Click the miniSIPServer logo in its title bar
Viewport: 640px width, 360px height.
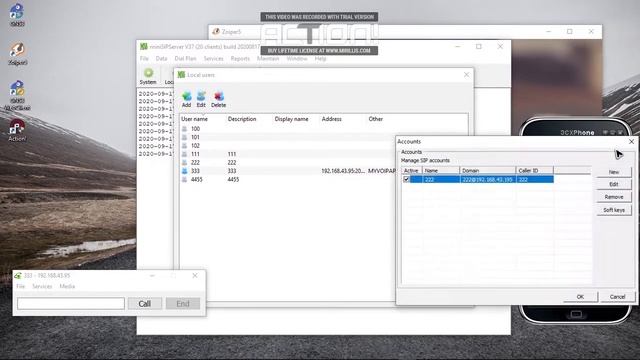point(144,47)
